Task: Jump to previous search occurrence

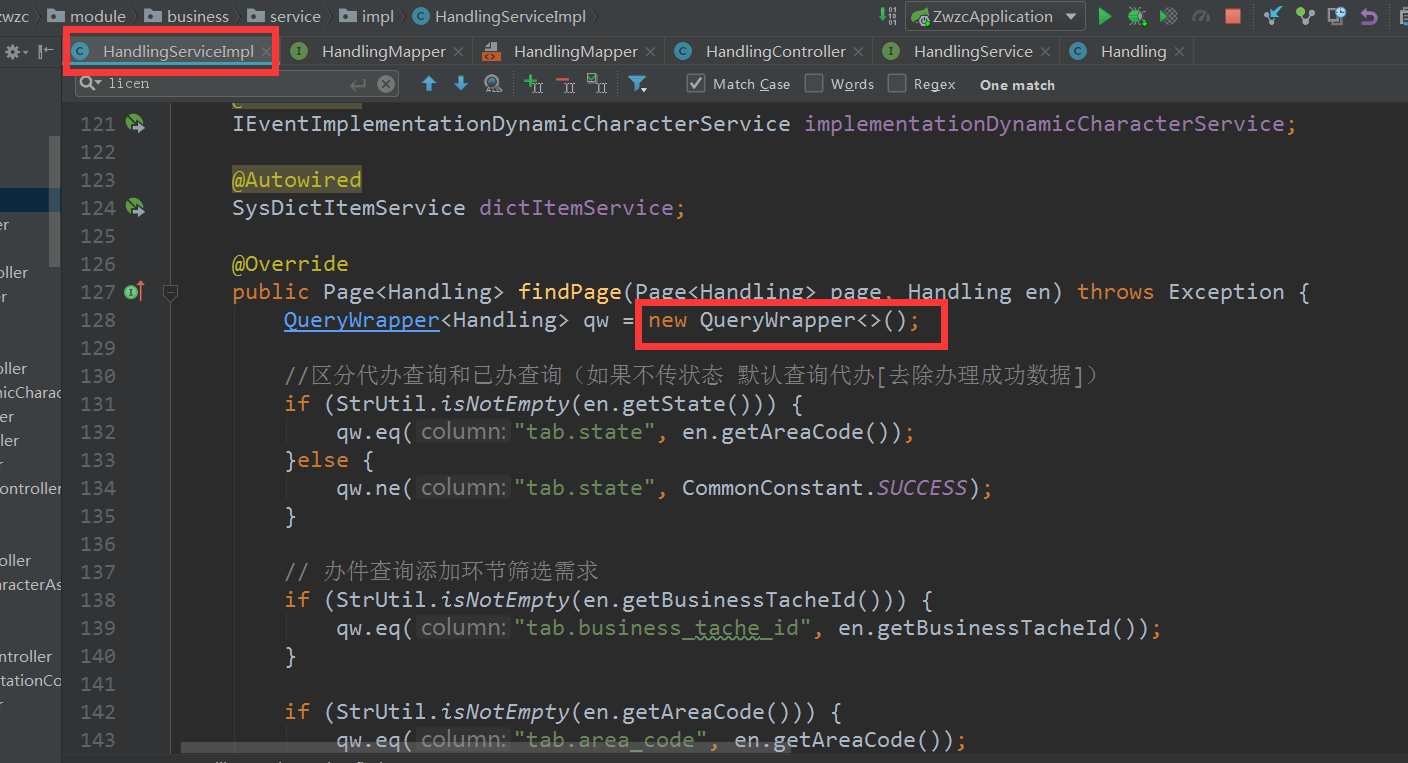Action: tap(429, 84)
